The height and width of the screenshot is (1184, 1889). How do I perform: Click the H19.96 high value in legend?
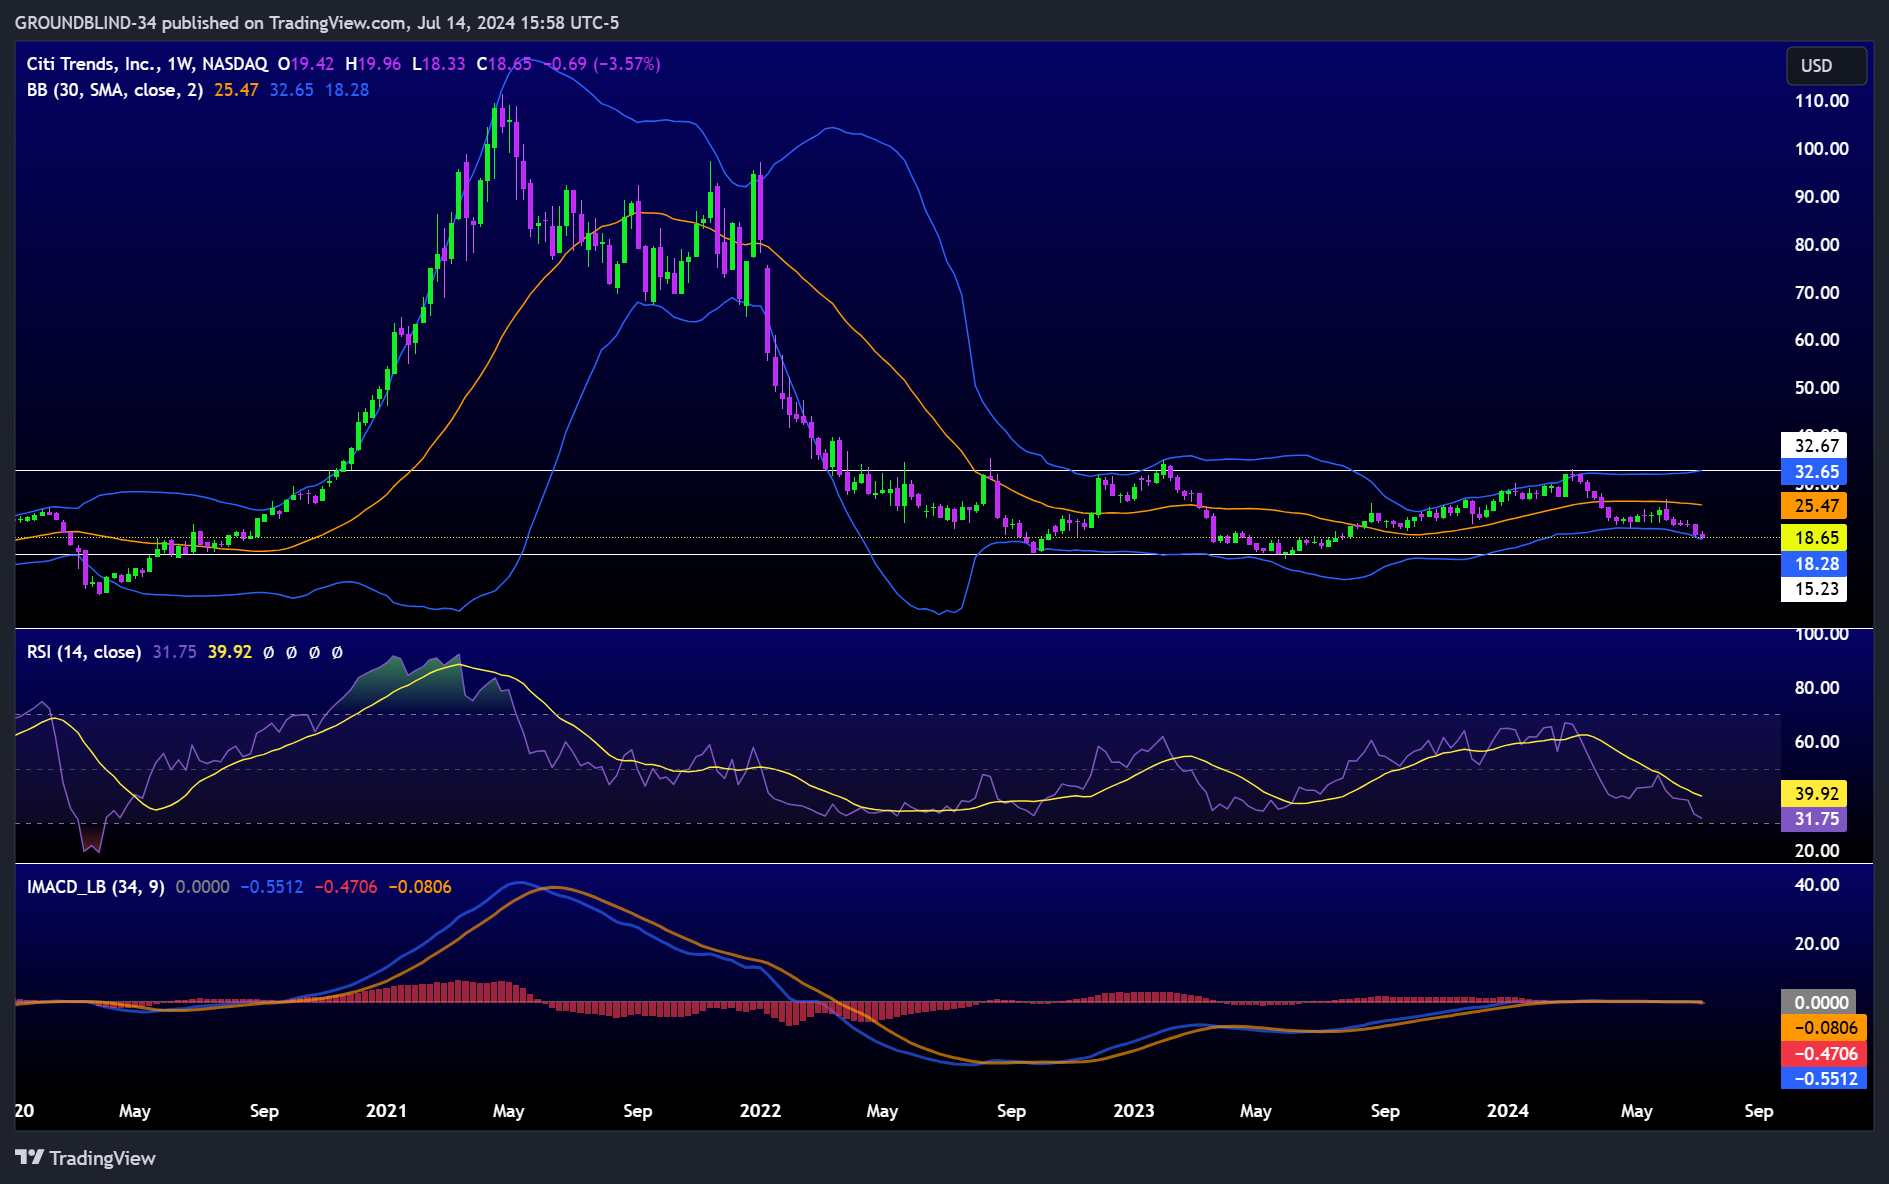(373, 64)
